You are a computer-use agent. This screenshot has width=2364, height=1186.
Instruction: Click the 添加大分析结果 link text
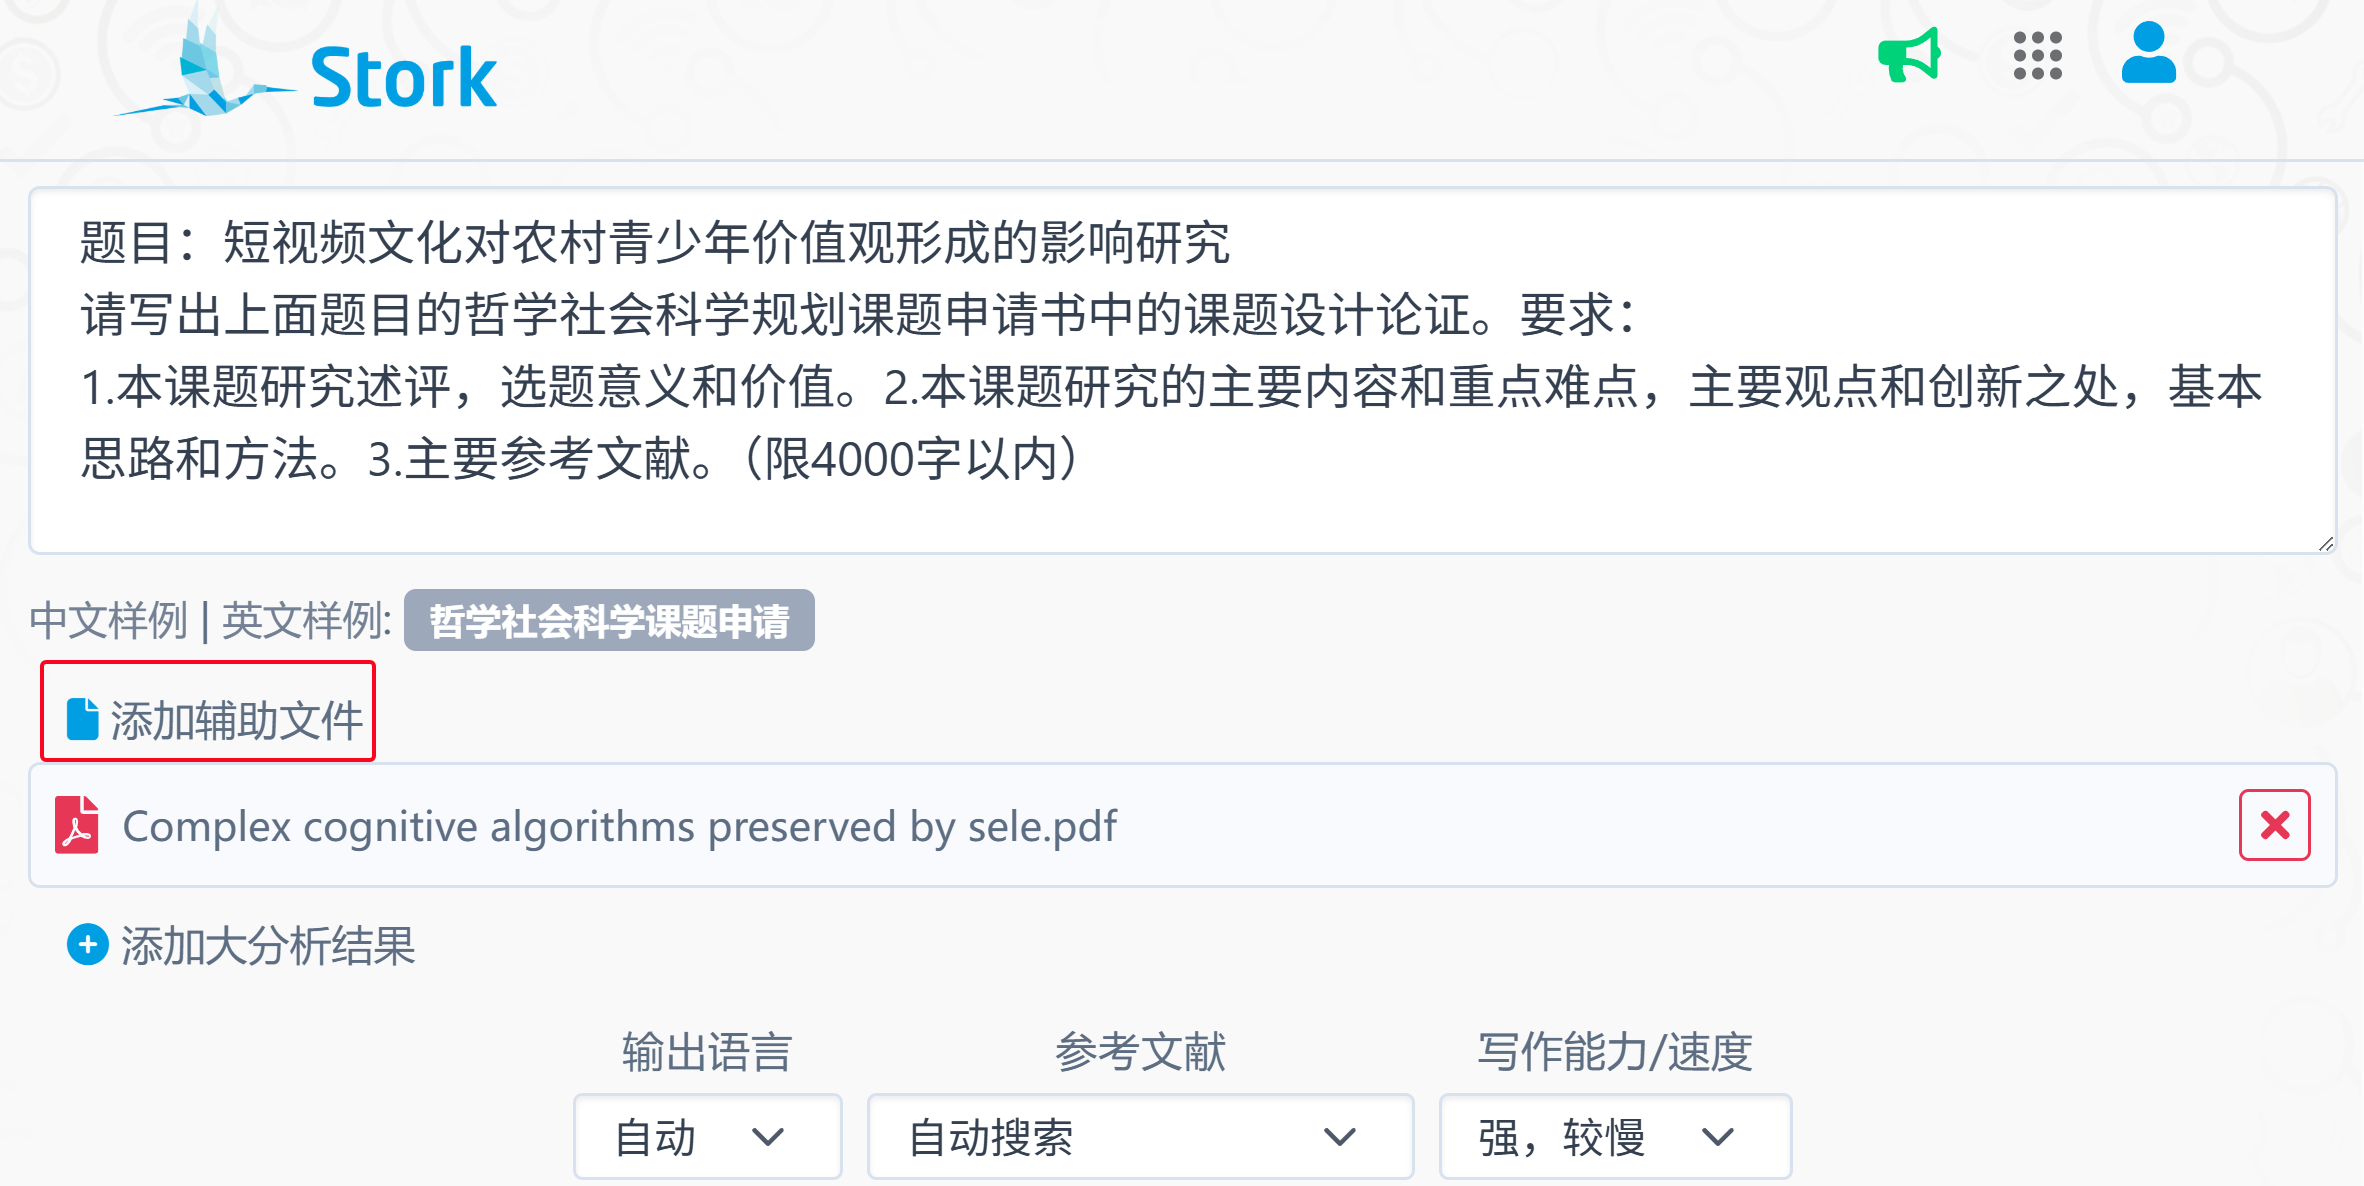[268, 945]
